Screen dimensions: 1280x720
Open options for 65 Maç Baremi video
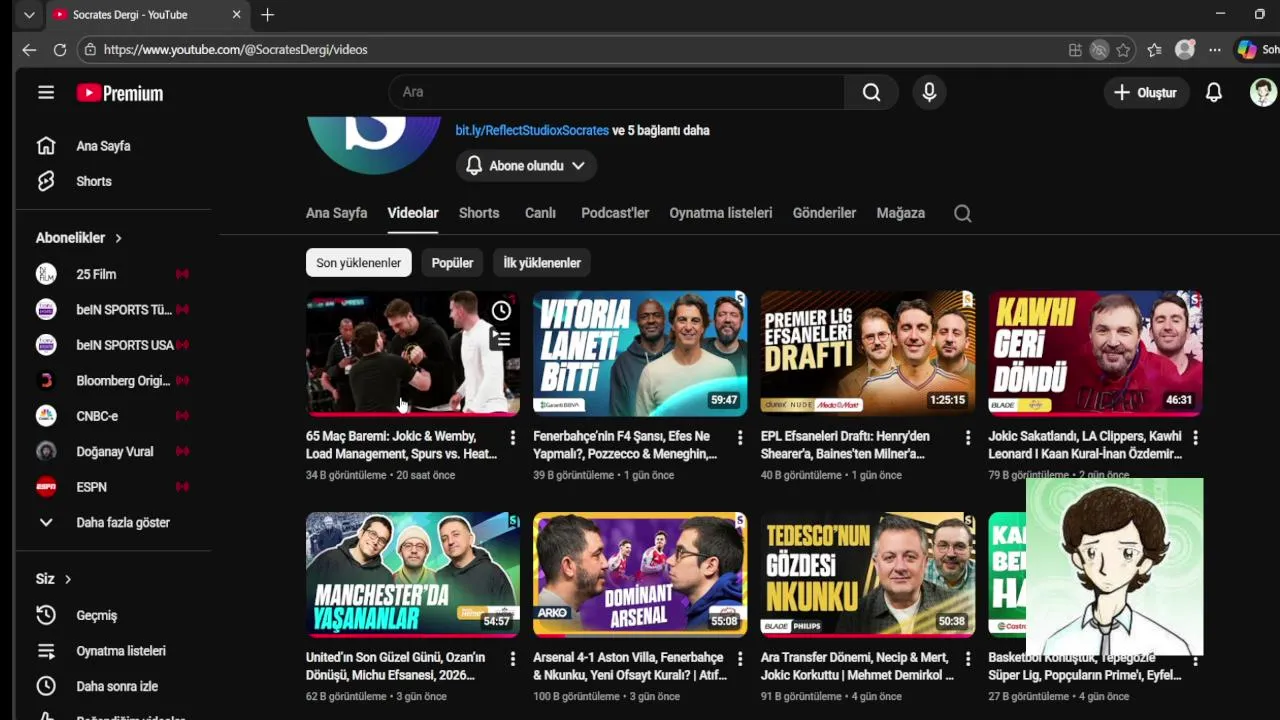pos(512,437)
